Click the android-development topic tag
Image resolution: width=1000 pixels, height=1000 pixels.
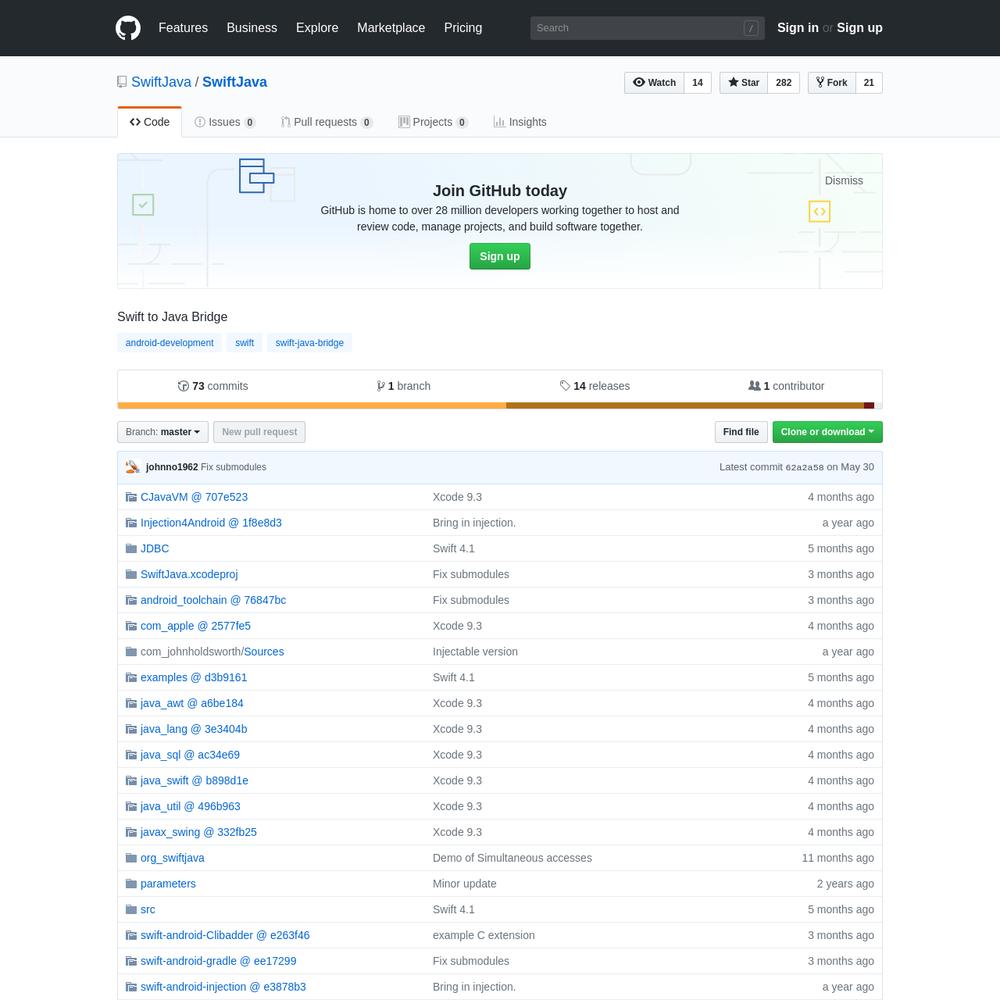170,342
